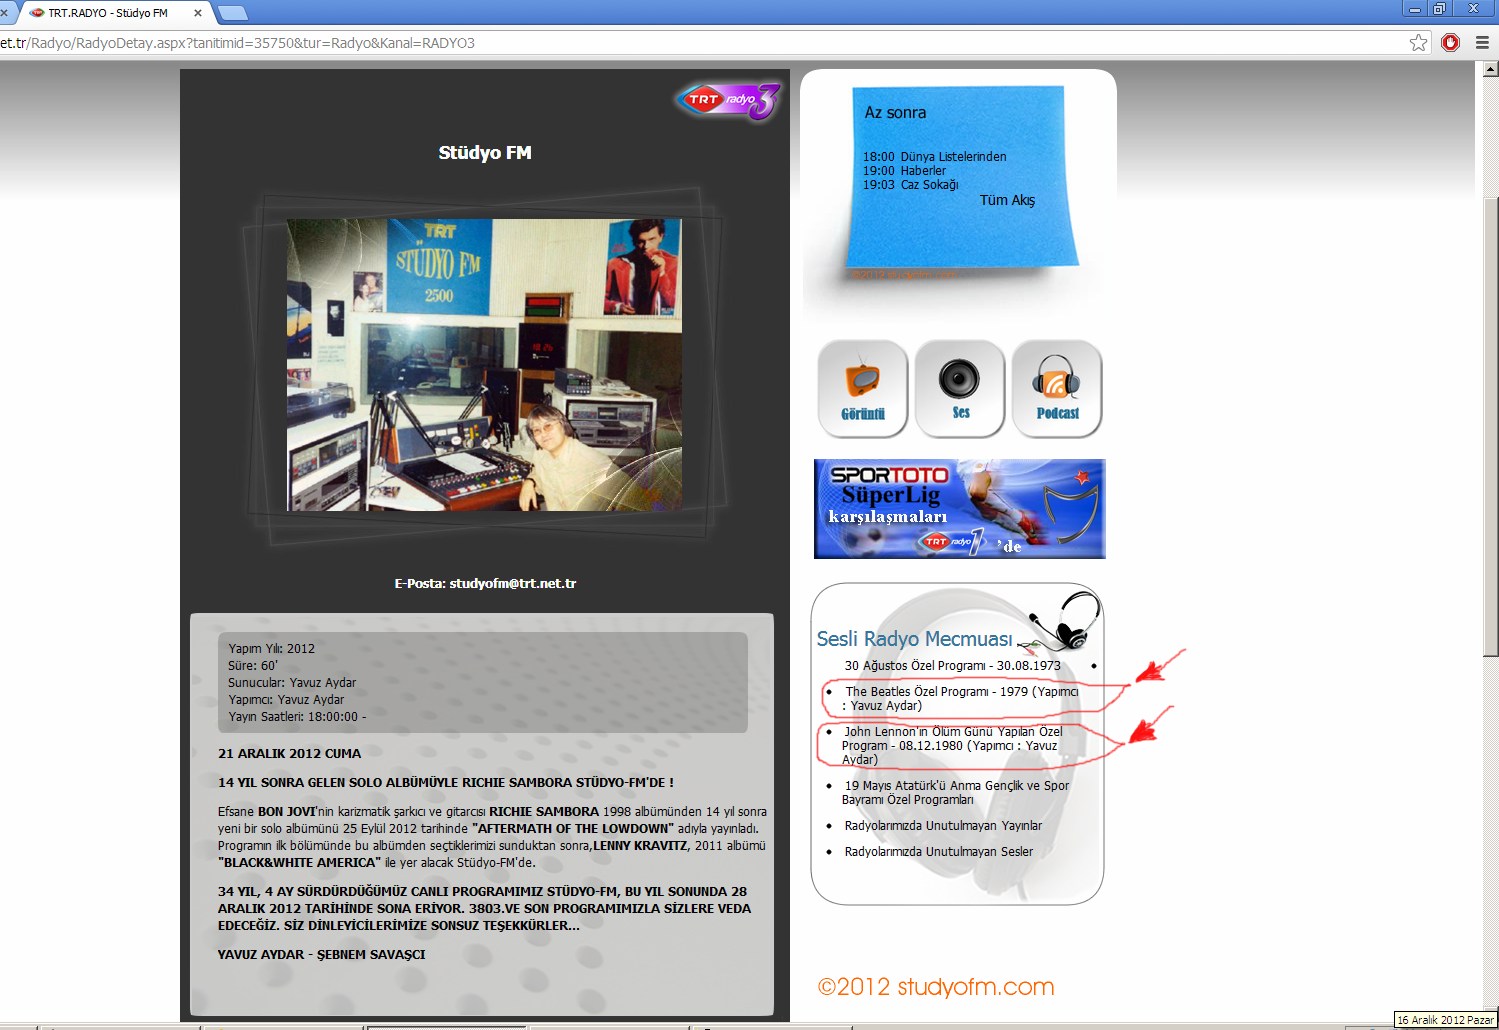Click the 21 ARALIK 2012 CUMA heading
This screenshot has width=1499, height=1030.
pos(290,754)
